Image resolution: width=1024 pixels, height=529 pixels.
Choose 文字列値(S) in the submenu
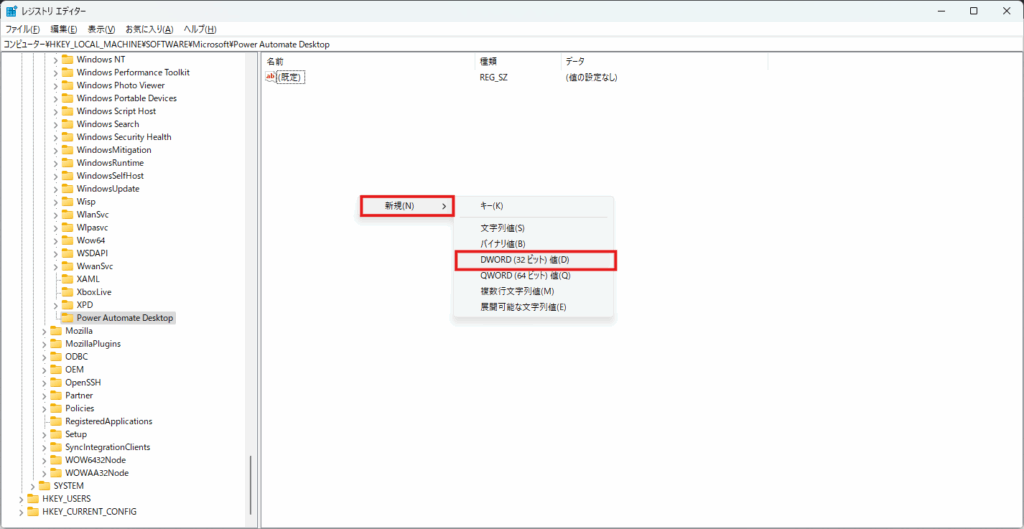click(x=534, y=229)
